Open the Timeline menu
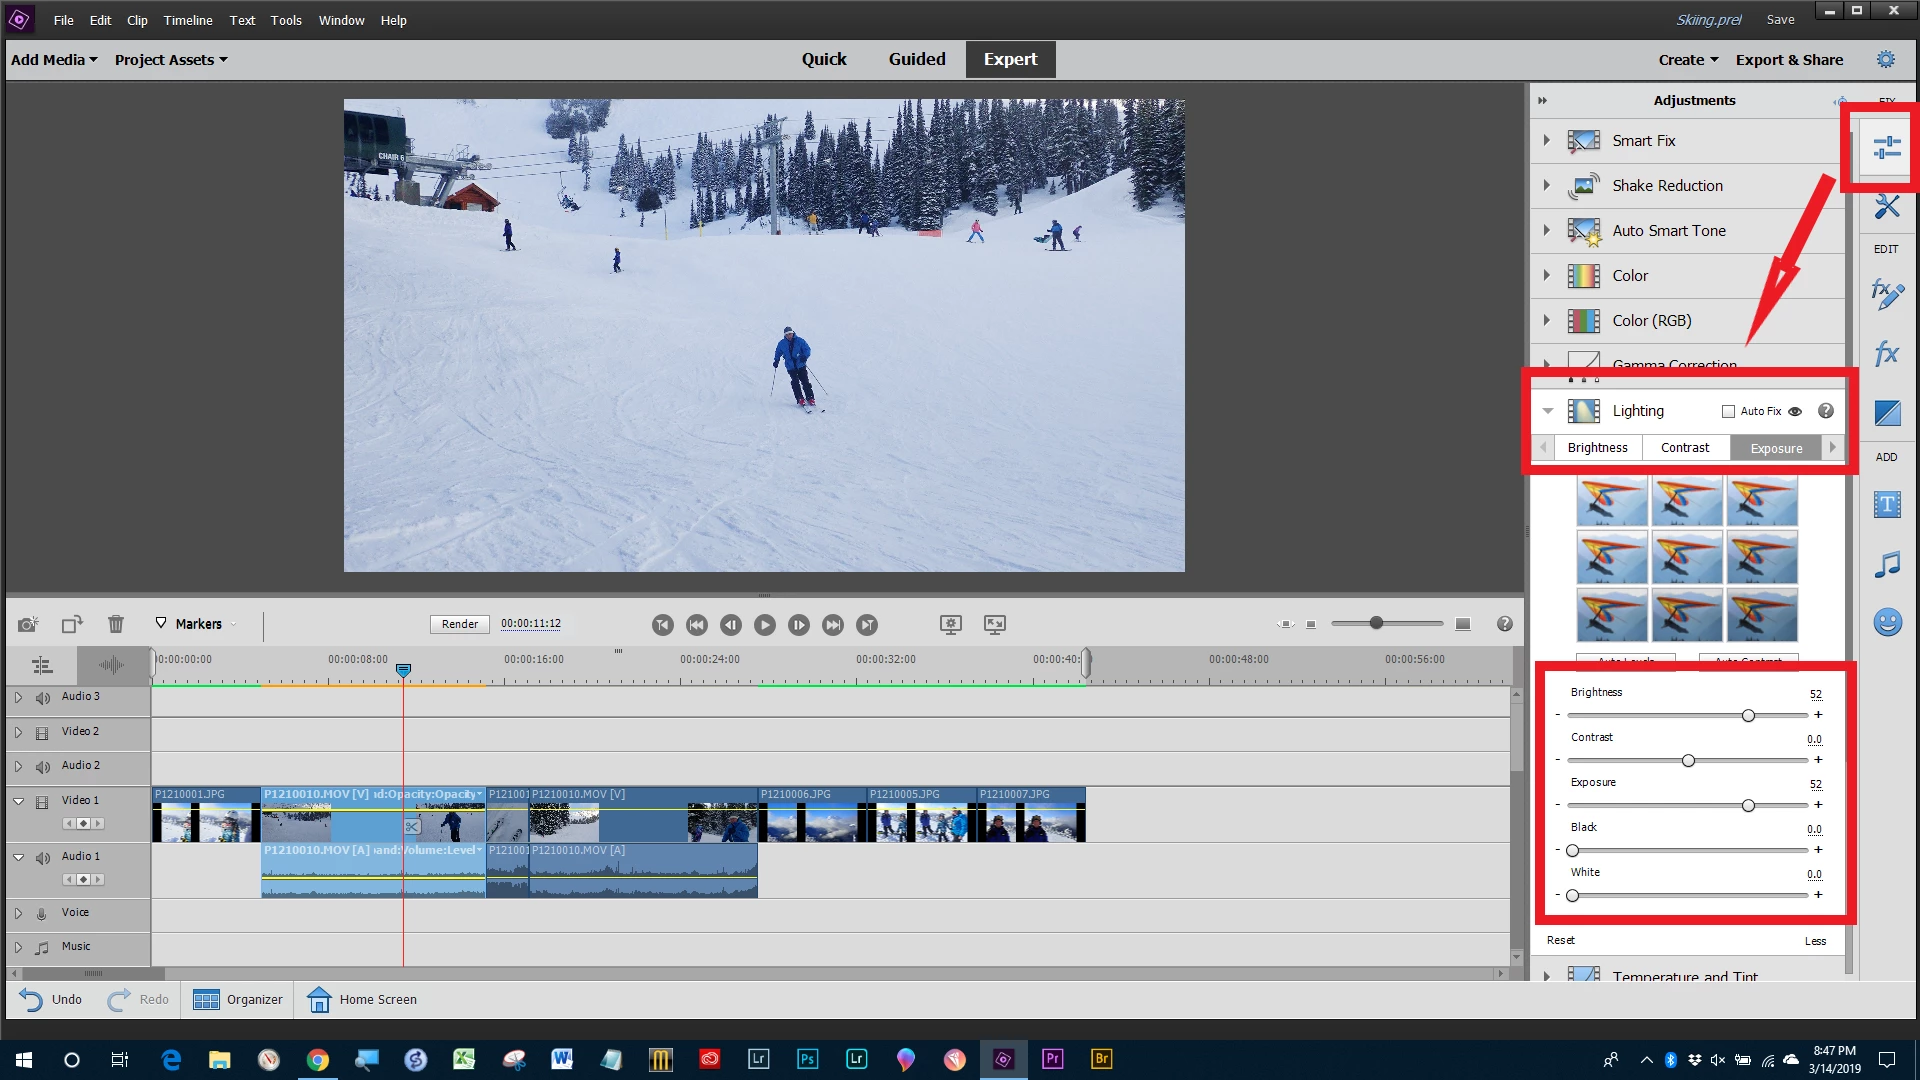 (188, 20)
